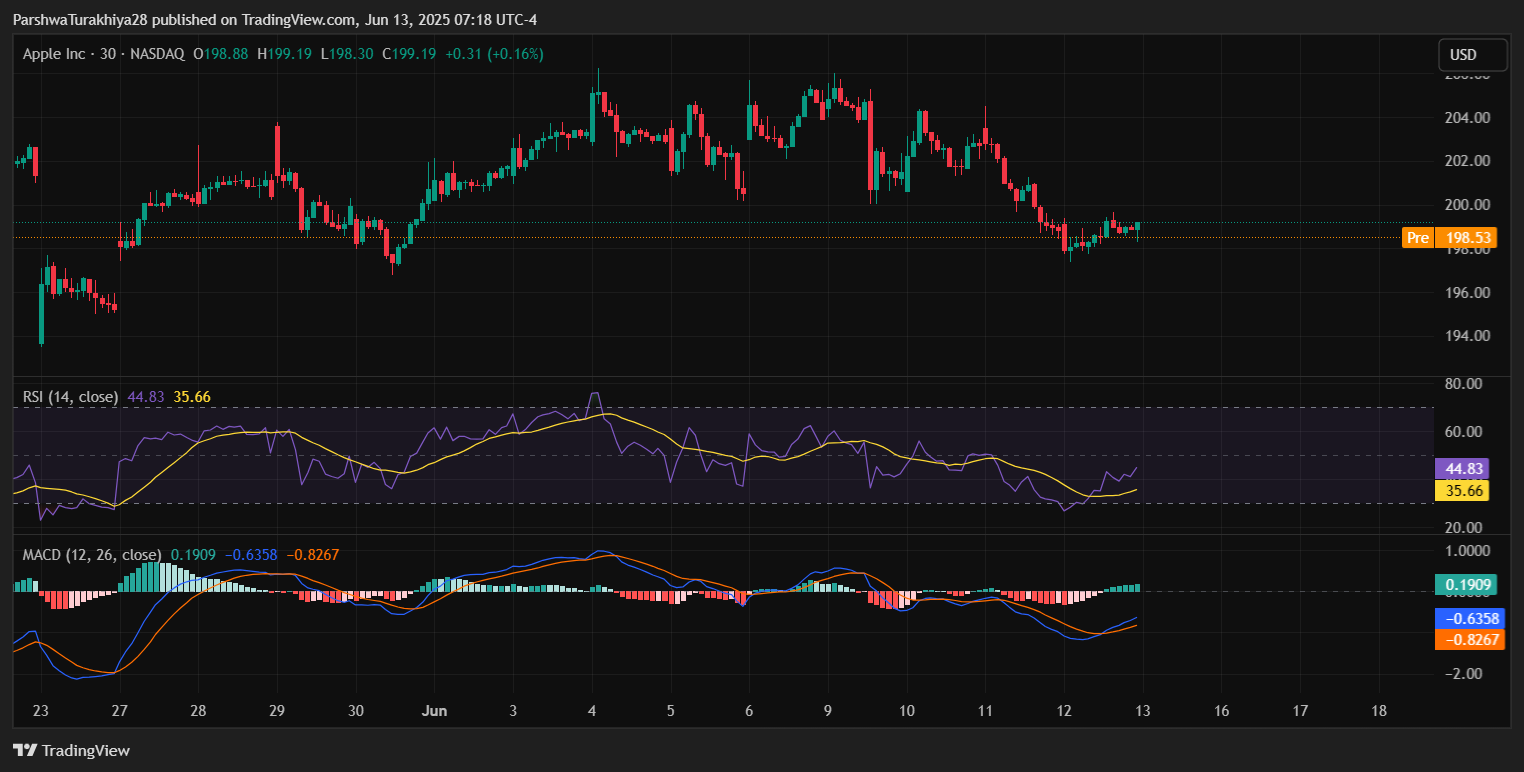Click the RSI legend value 44.83 in purple

pyautogui.click(x=146, y=397)
